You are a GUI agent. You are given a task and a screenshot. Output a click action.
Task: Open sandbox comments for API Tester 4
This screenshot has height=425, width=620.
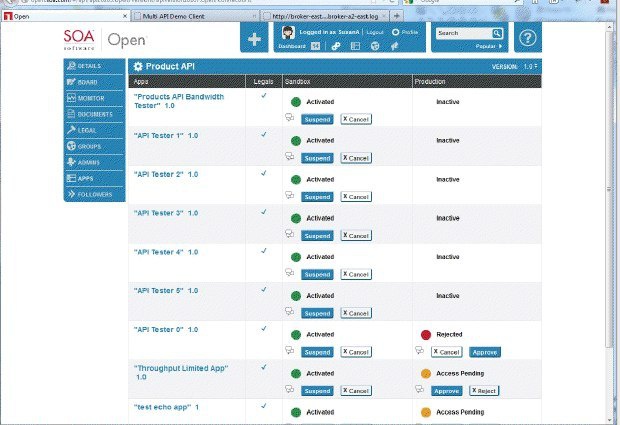tap(289, 272)
